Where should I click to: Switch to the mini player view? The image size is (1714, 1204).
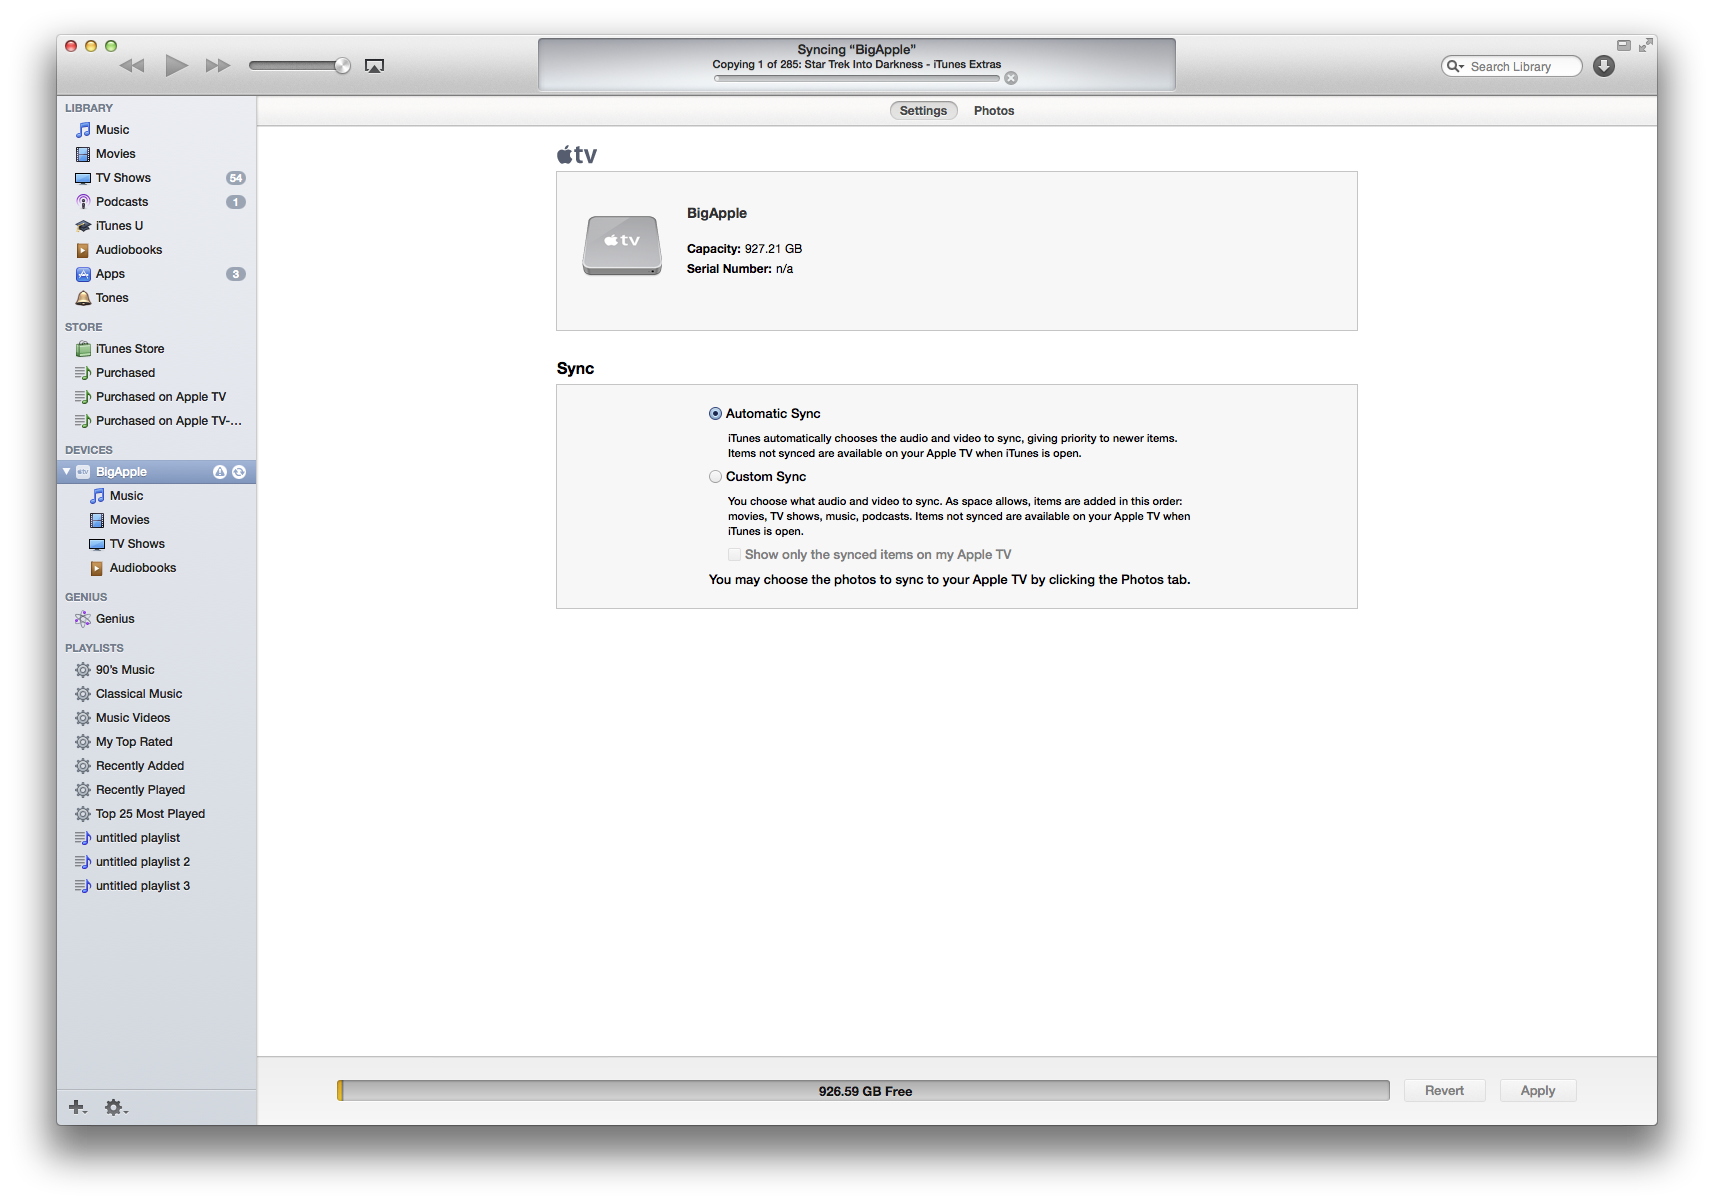1624,45
